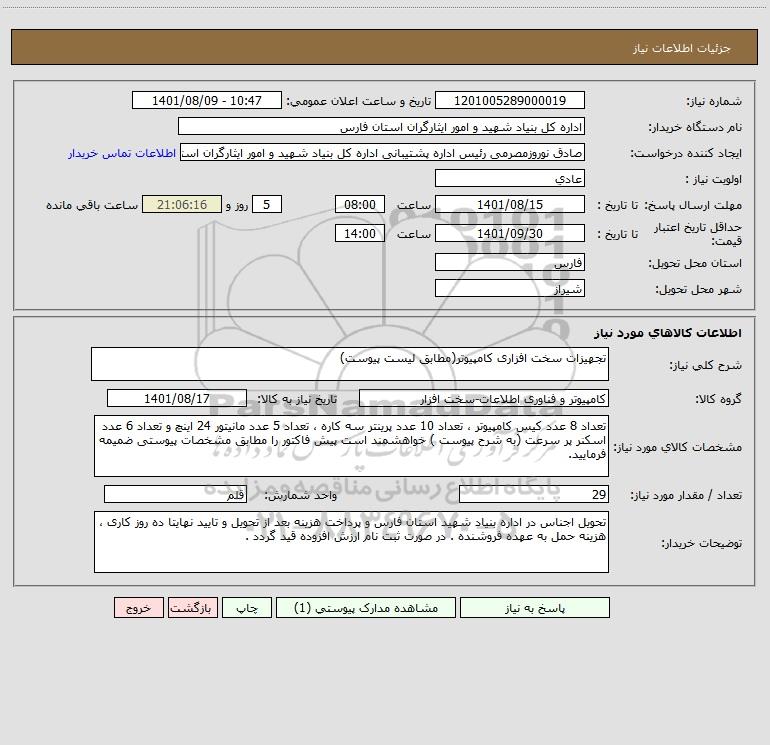Click the بازگشت back button
Viewport: 770px width, 745px height.
click(x=192, y=607)
